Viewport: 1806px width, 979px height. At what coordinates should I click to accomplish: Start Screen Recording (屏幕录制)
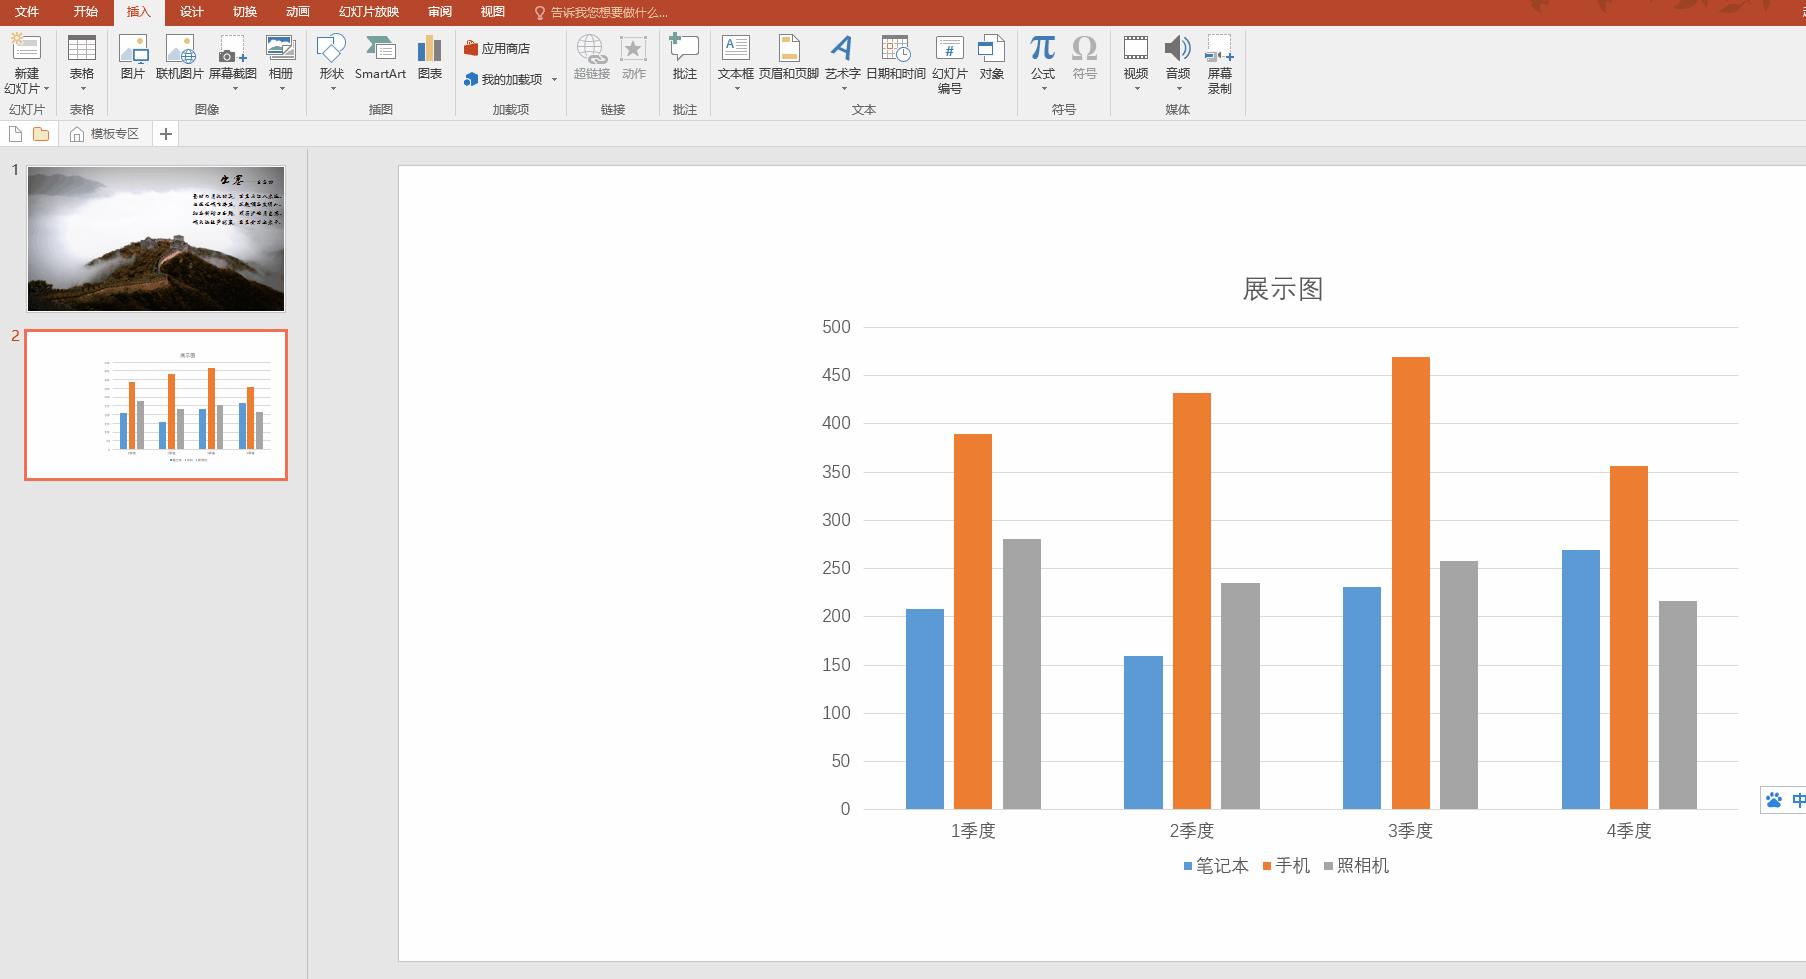pos(1219,64)
